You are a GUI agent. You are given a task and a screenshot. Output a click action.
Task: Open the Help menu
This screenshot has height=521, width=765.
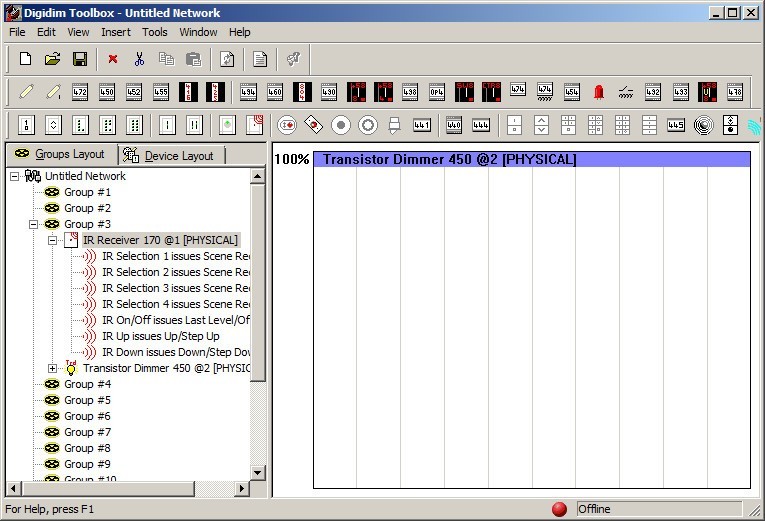click(x=240, y=32)
